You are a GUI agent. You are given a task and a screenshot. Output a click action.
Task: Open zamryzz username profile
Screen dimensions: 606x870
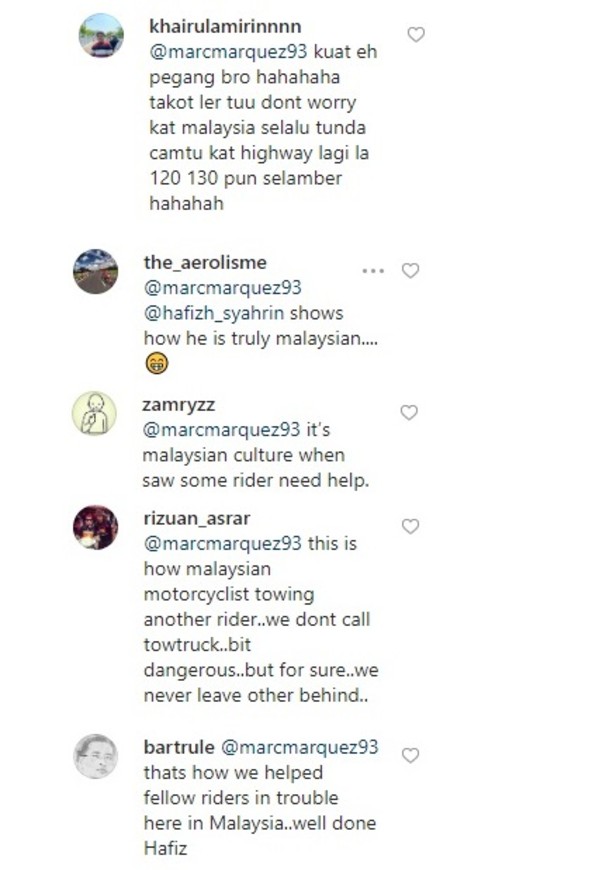[179, 404]
